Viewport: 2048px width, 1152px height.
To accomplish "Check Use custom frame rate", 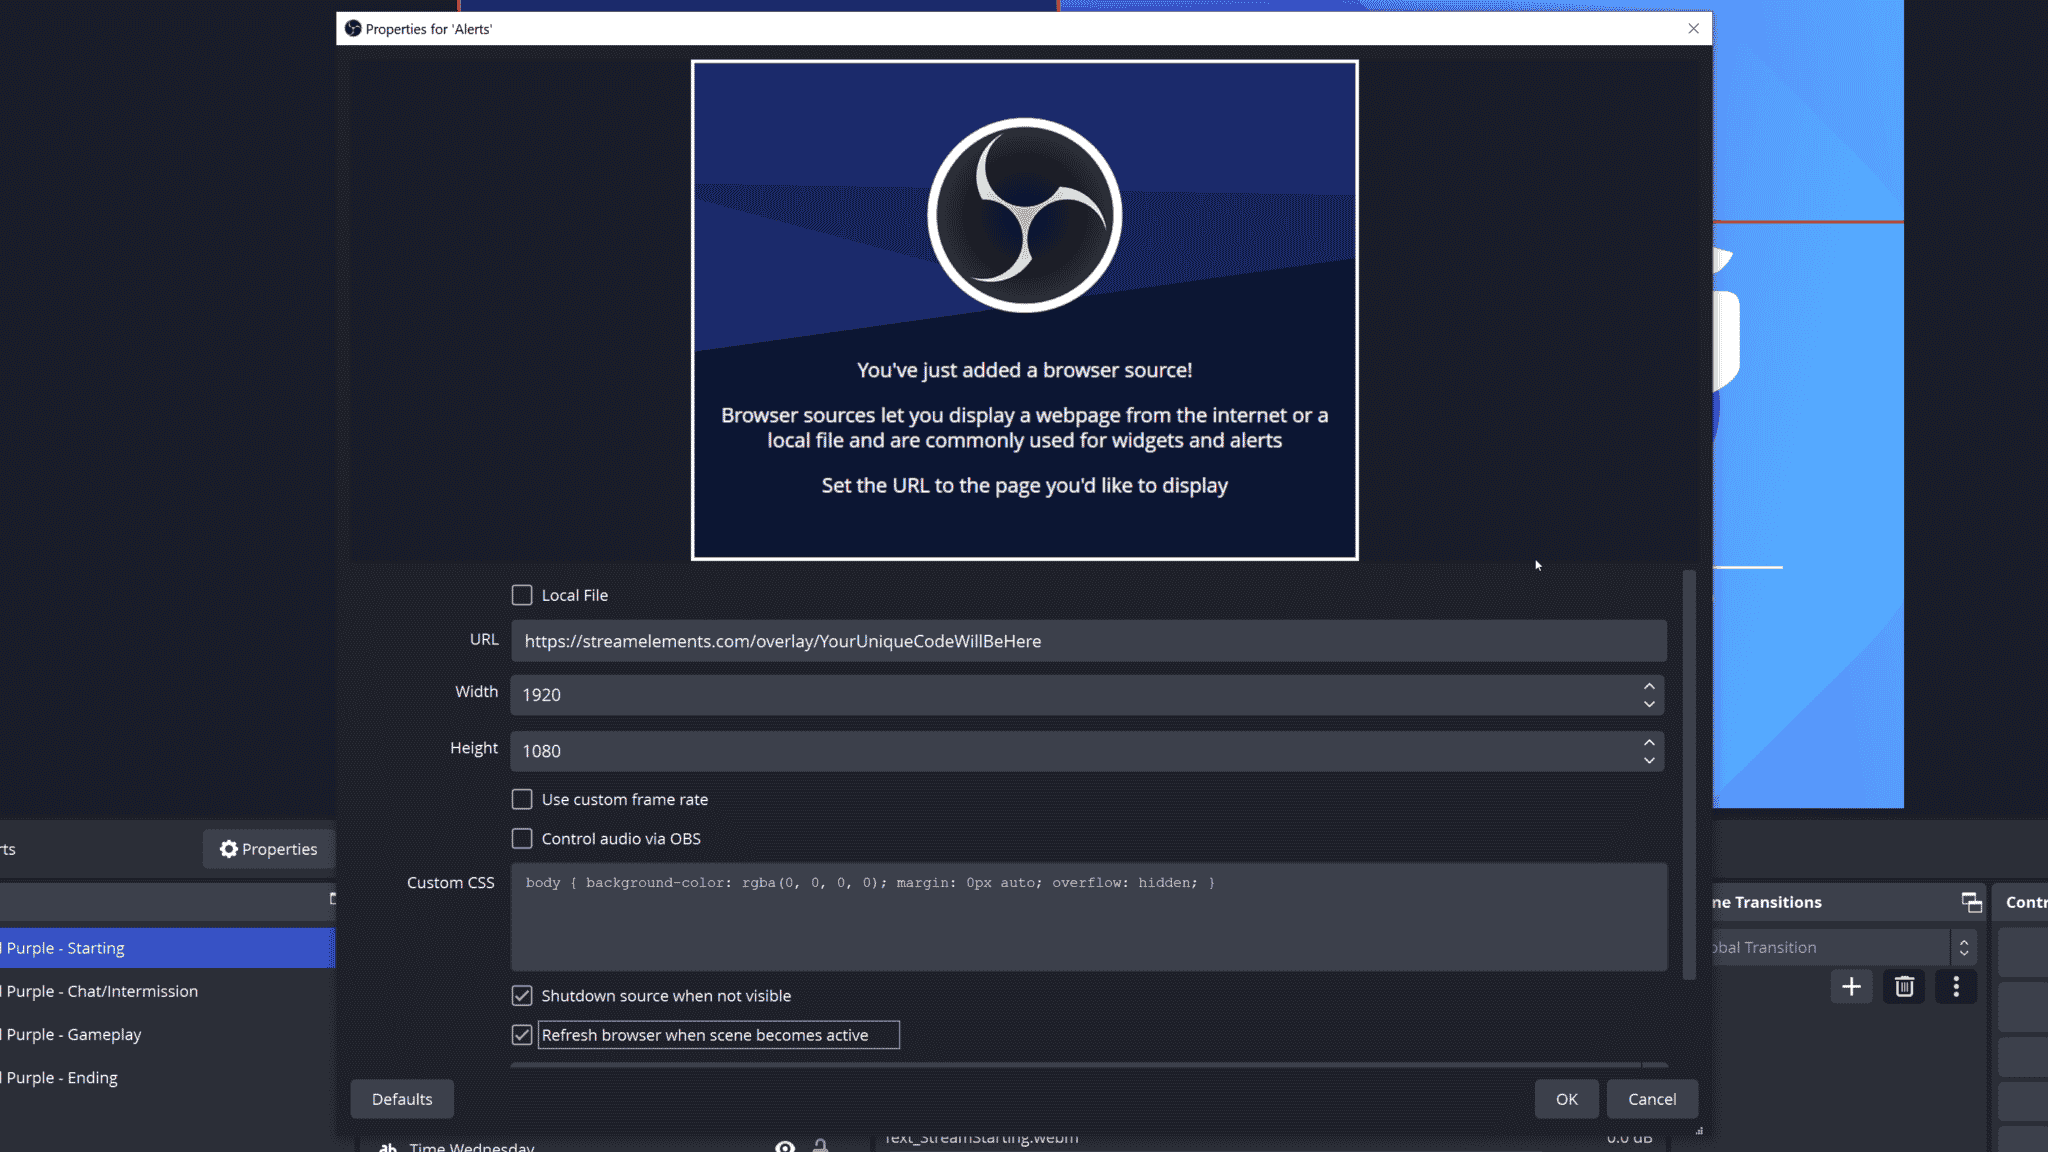I will (522, 799).
